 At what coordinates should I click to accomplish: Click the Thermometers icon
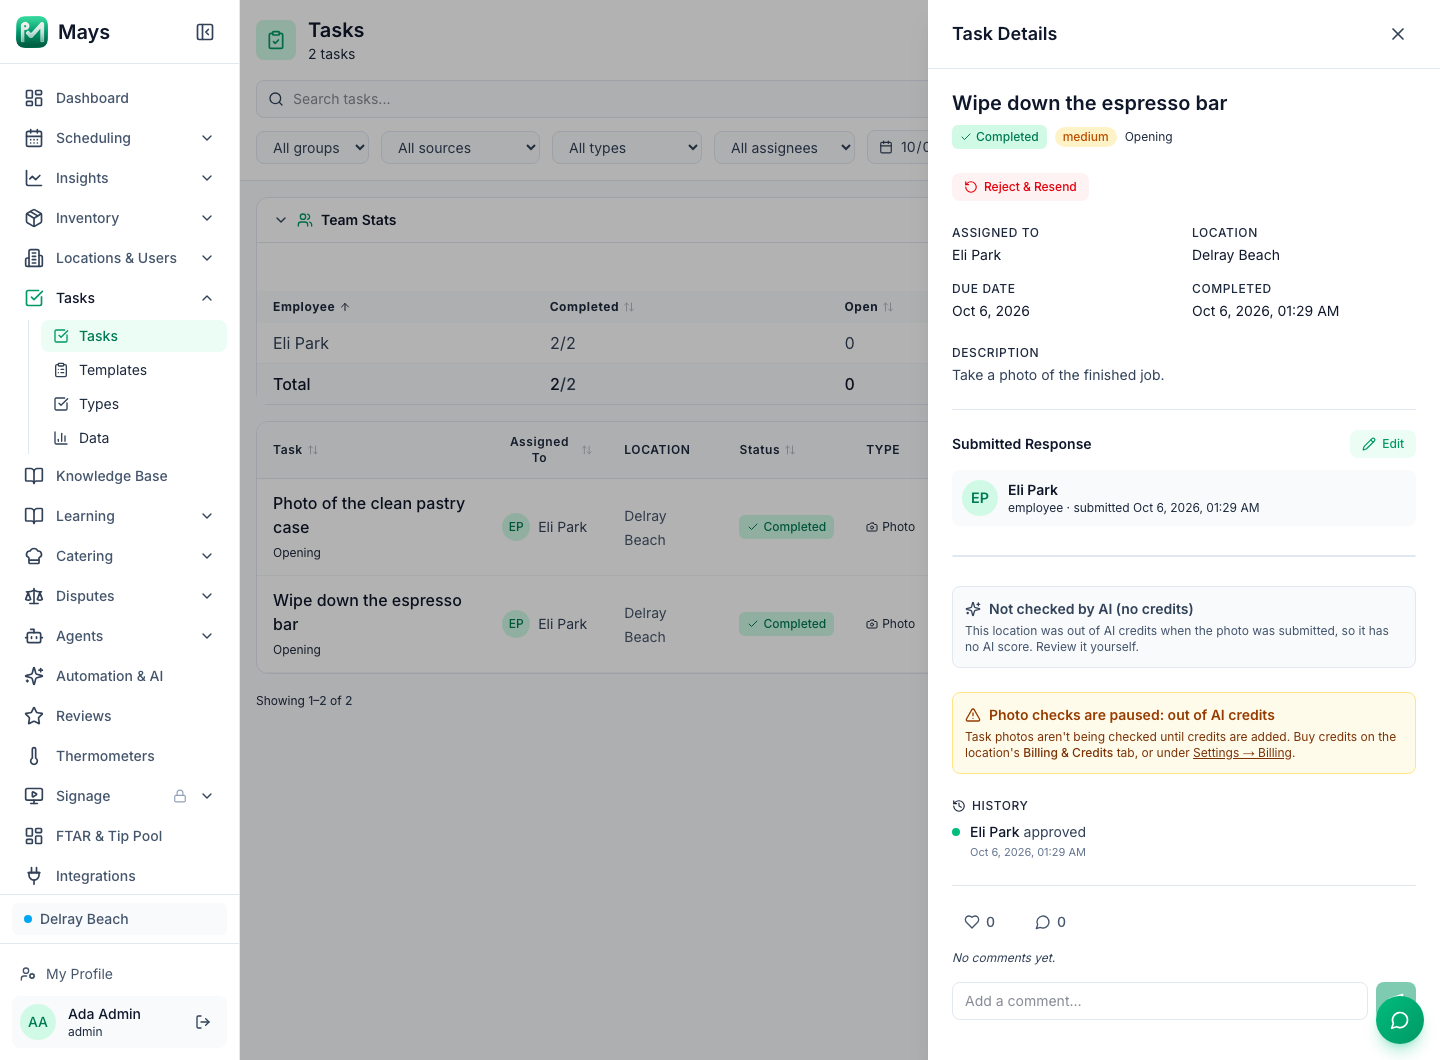click(x=34, y=756)
